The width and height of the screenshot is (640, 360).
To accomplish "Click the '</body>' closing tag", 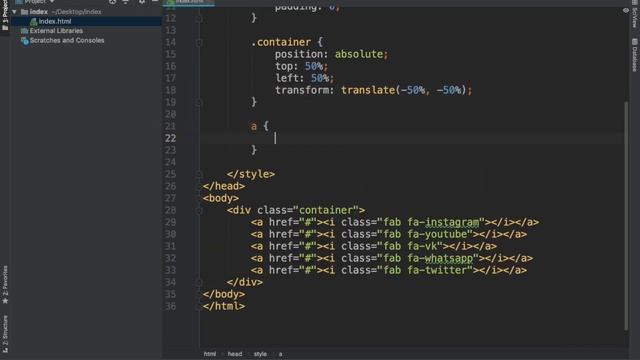I will pyautogui.click(x=224, y=294).
